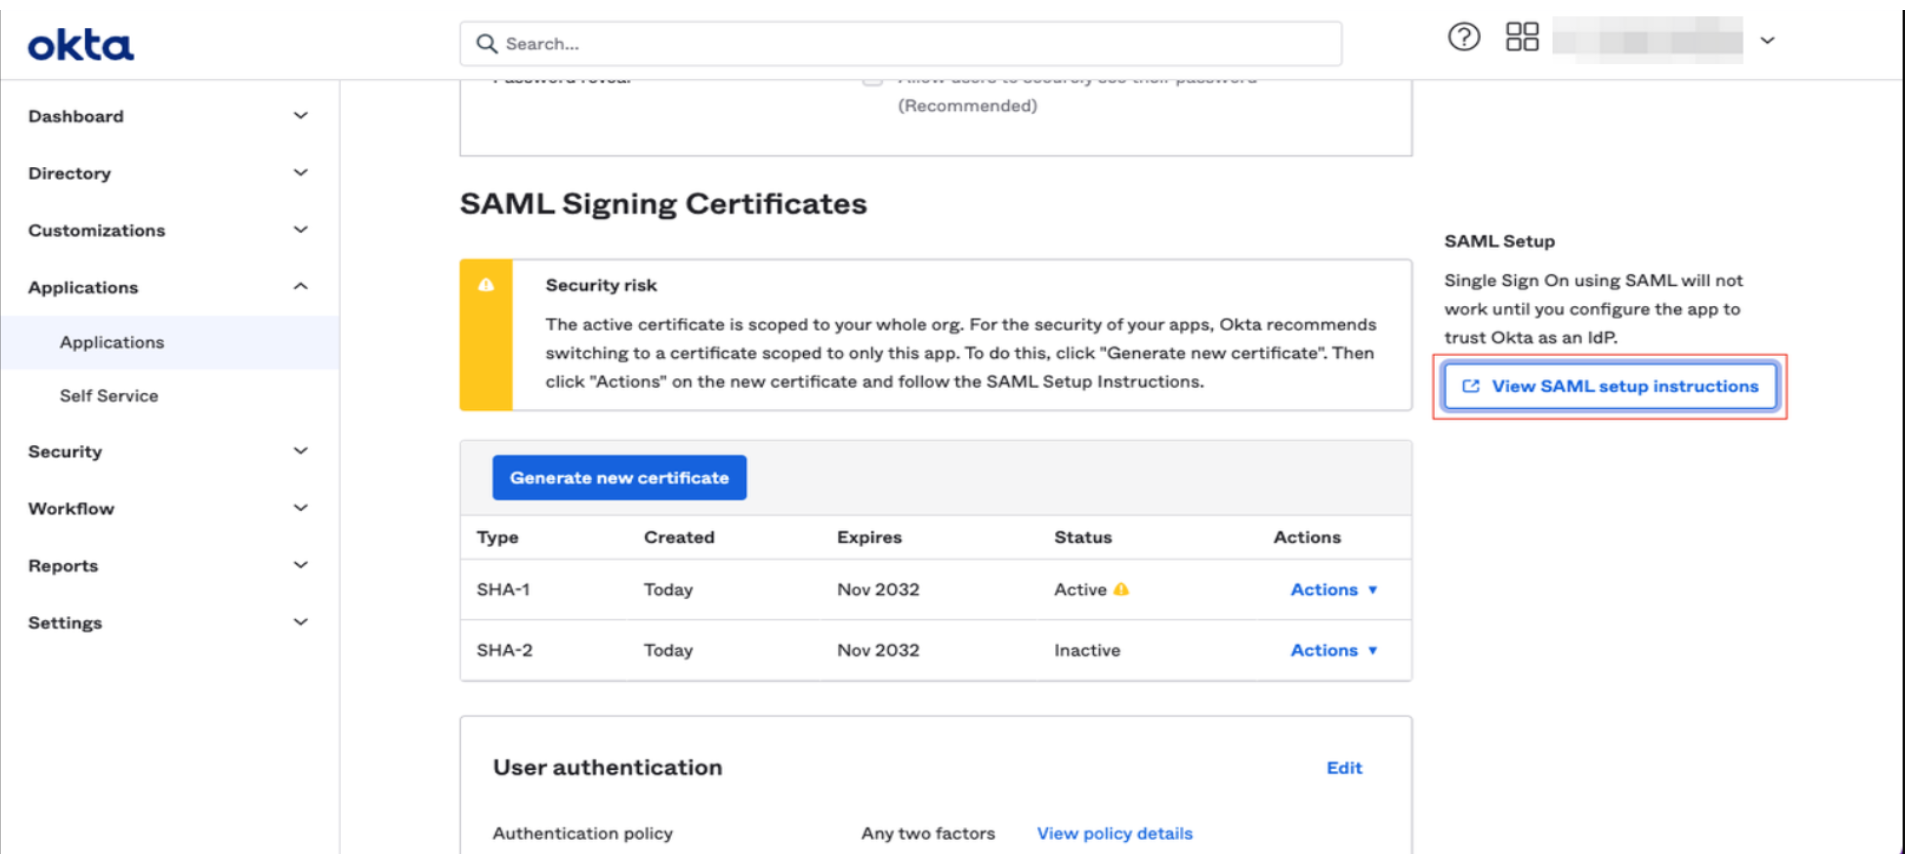This screenshot has height=854, width=1909.
Task: Click the Generate new certificate button
Action: point(618,477)
